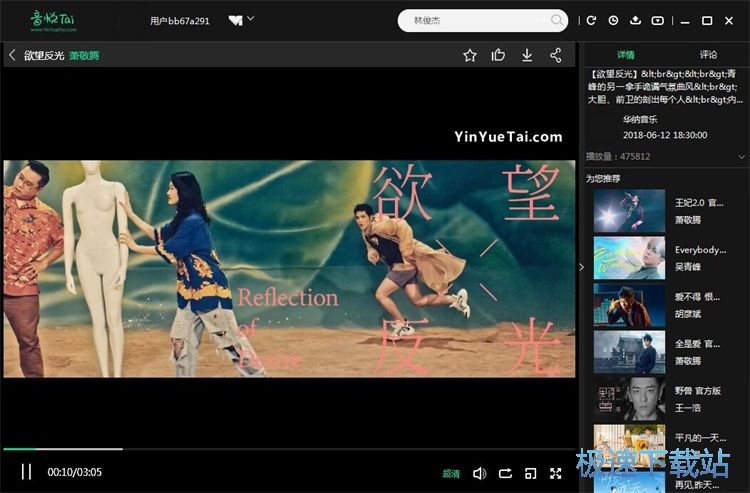The image size is (750, 493).
Task: Click the VIP crown icon
Action: point(235,20)
